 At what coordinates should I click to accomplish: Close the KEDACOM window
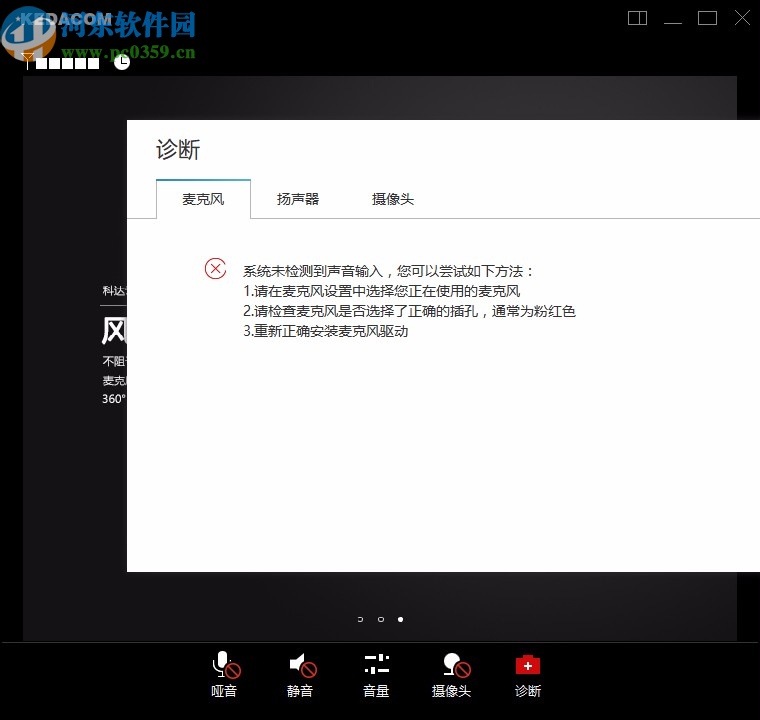click(x=742, y=18)
